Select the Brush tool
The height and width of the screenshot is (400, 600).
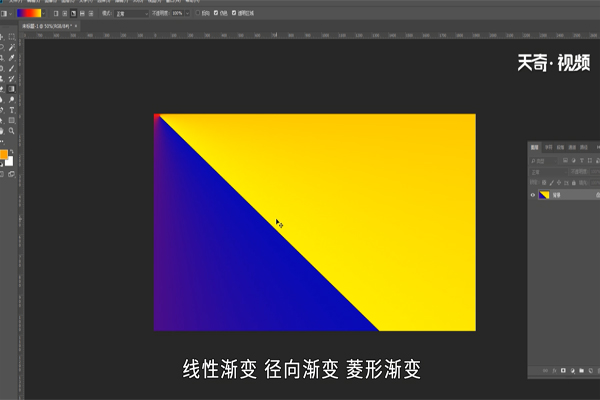click(x=12, y=68)
